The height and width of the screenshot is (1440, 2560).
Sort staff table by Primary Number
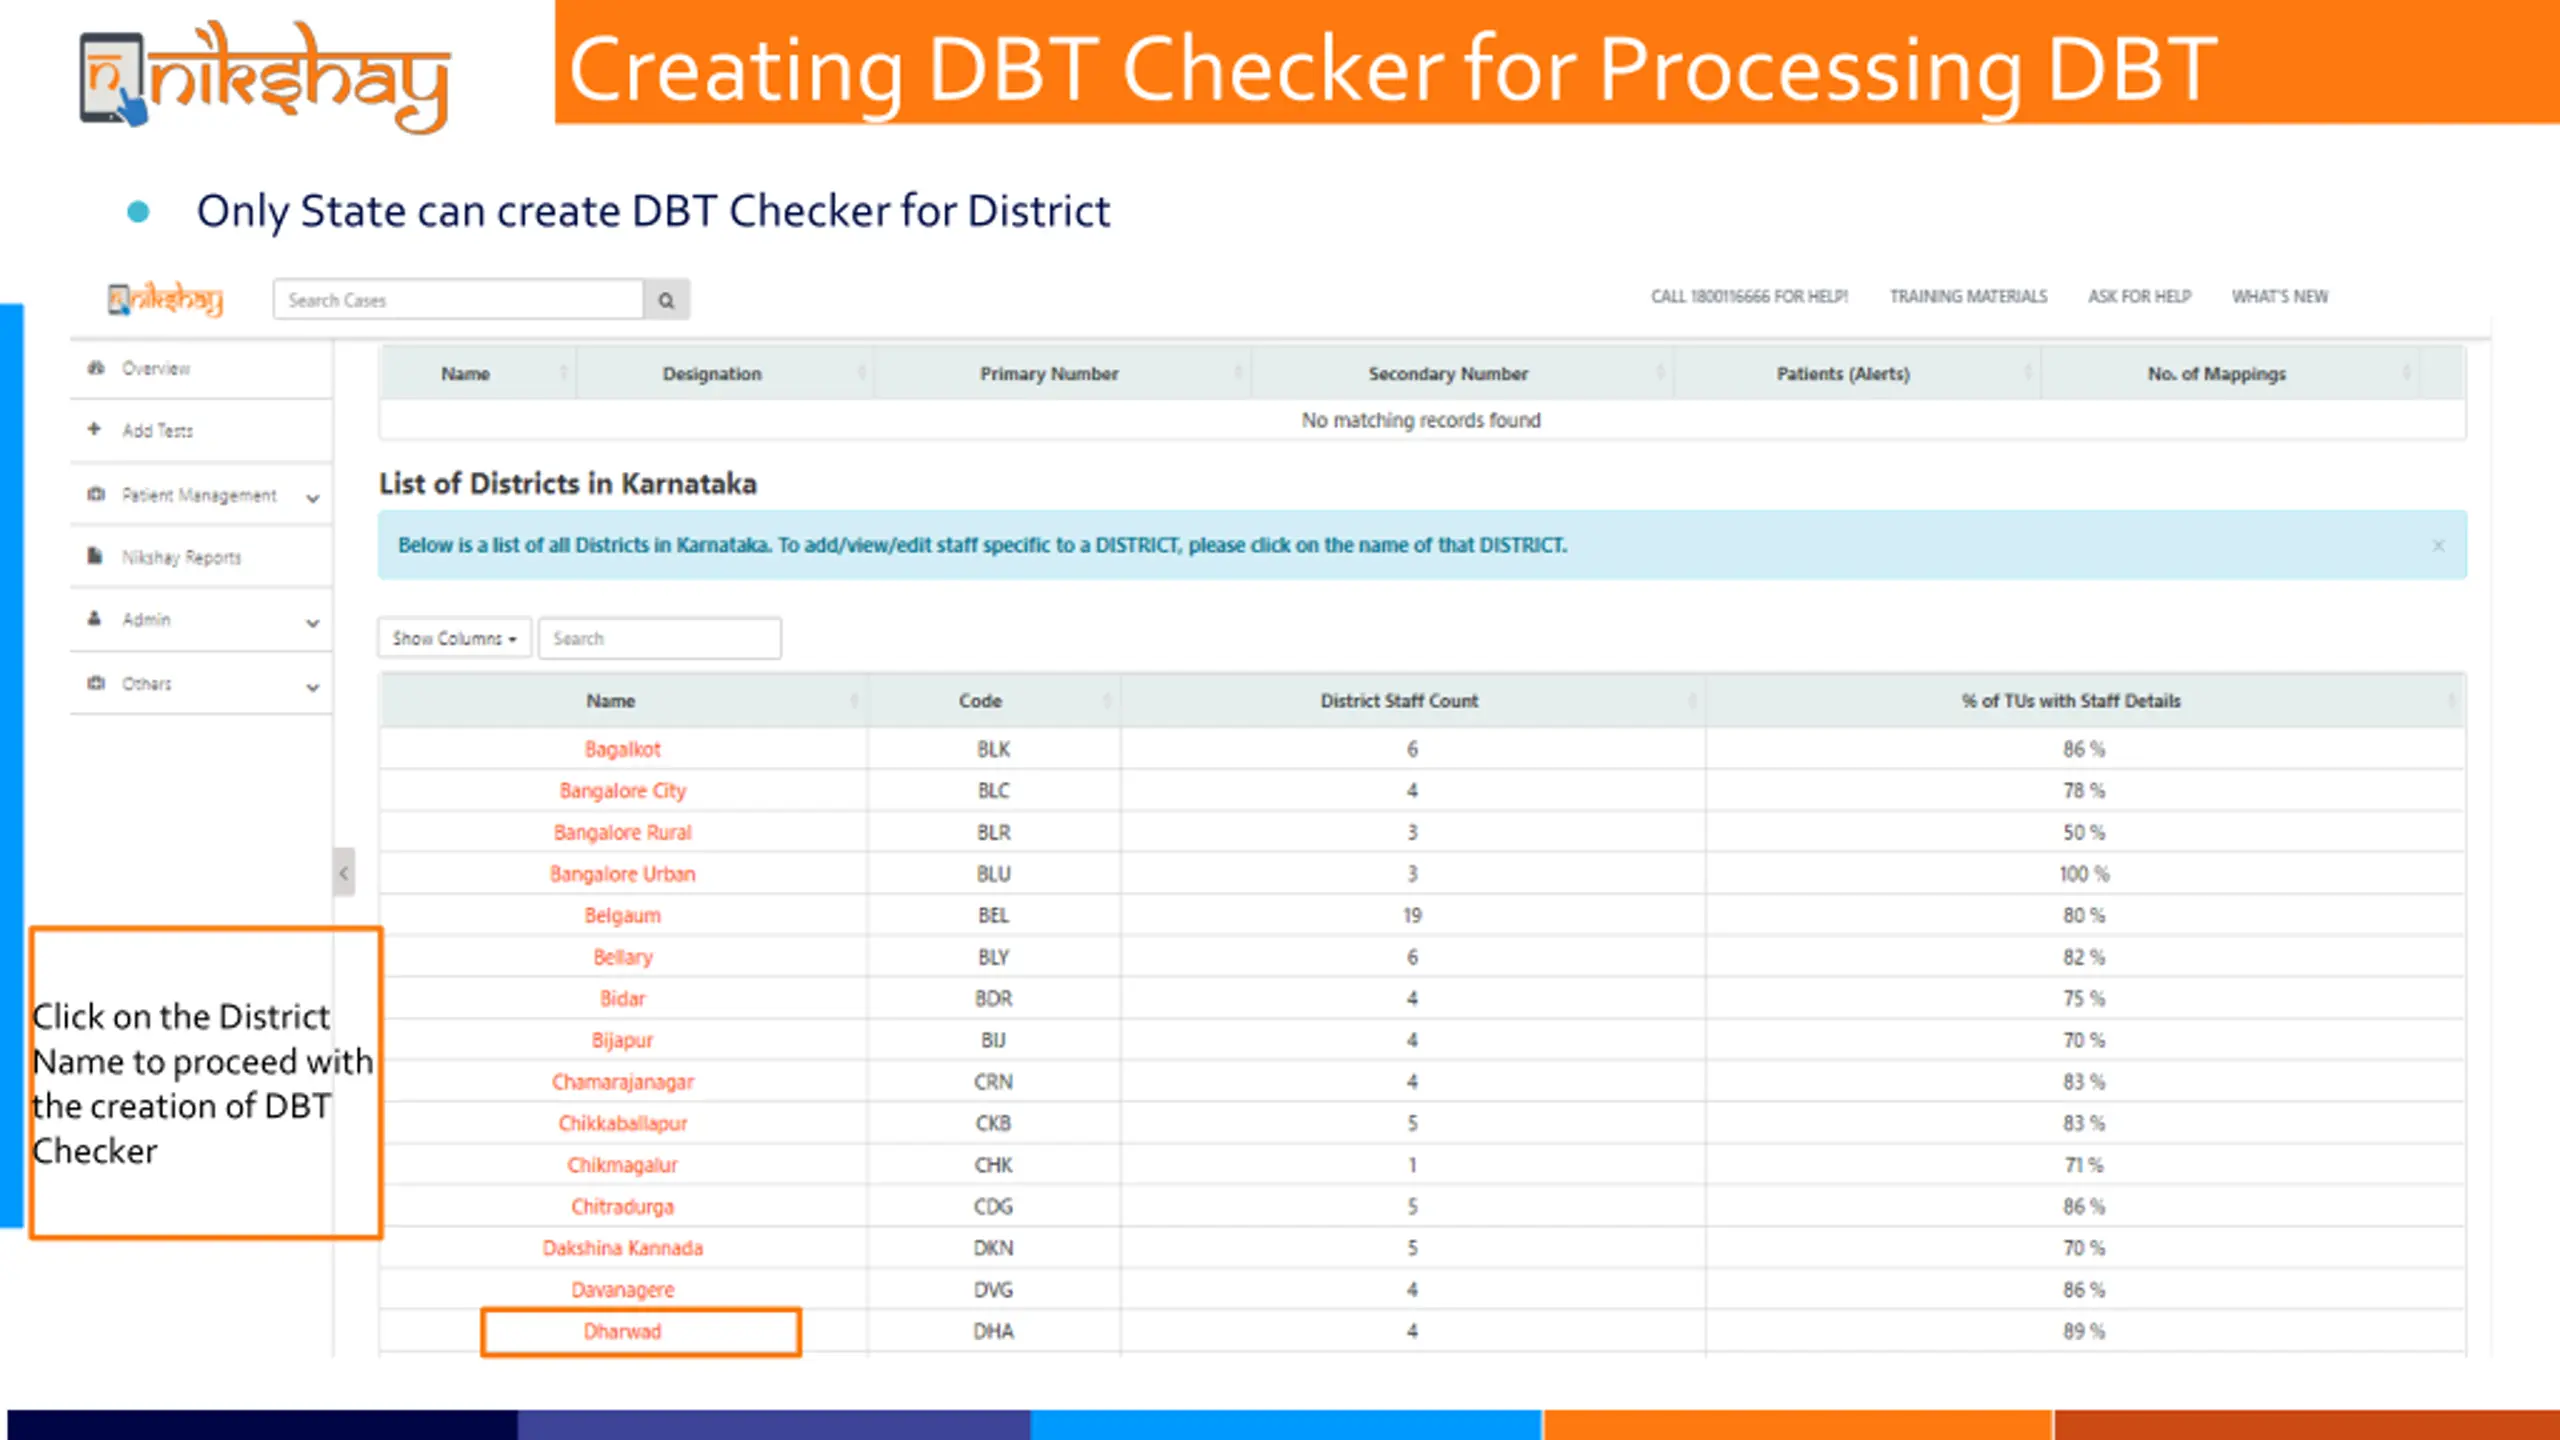(1062, 373)
